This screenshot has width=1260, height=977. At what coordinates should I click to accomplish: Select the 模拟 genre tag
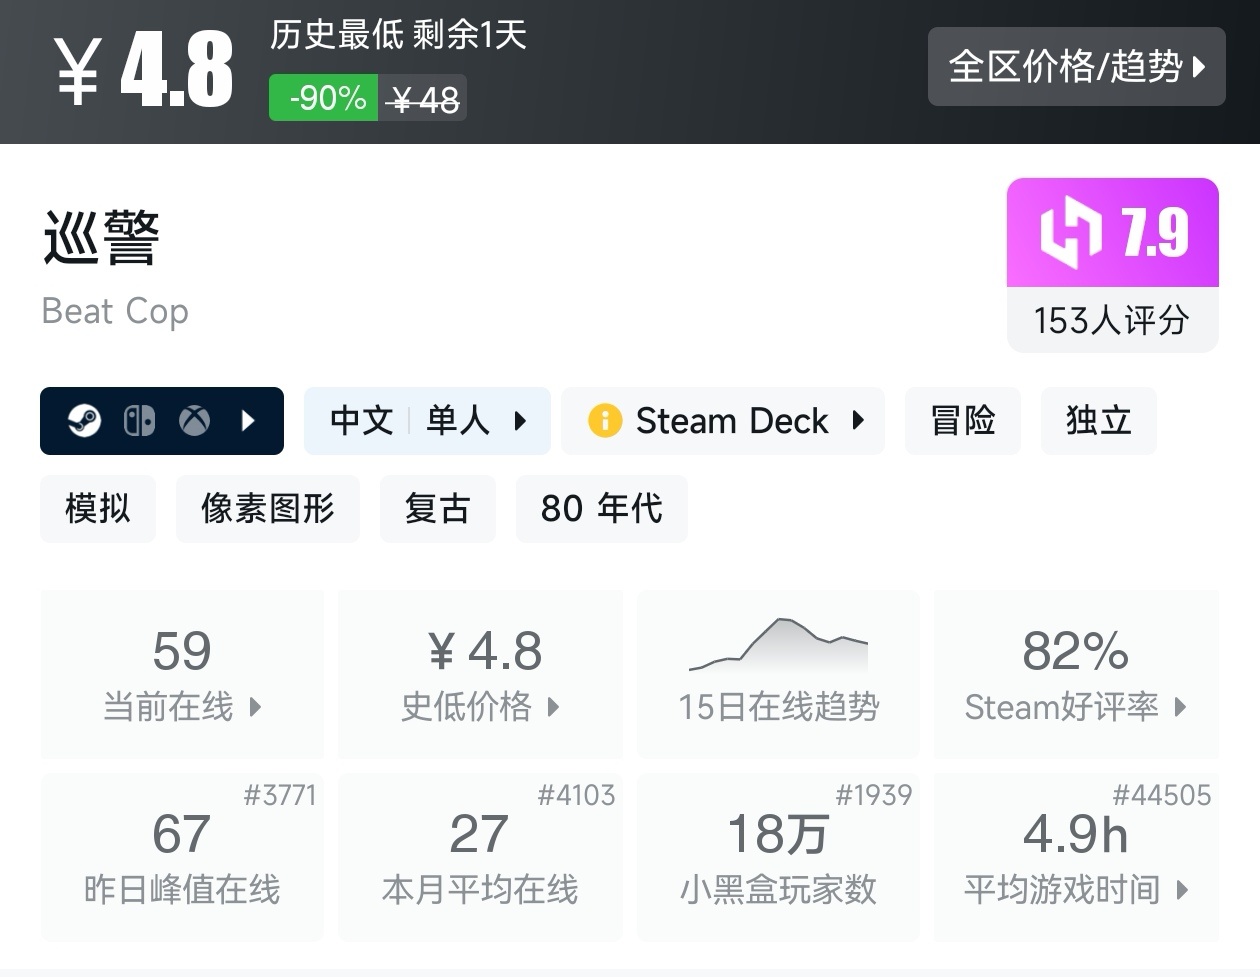tap(98, 509)
